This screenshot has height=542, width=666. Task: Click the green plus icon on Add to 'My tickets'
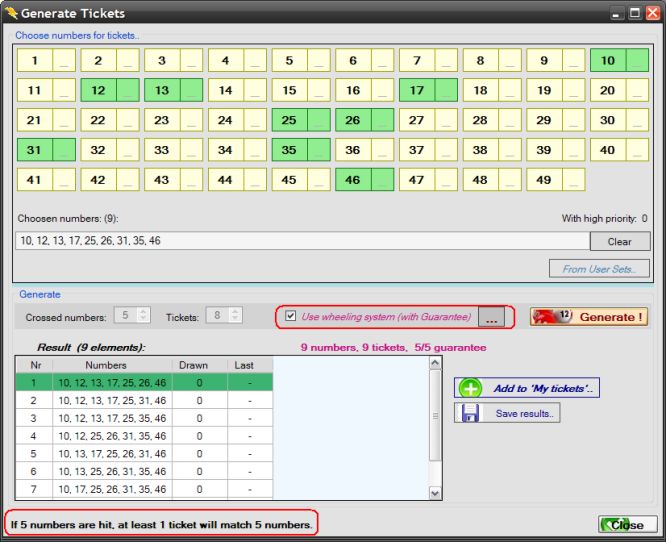470,388
